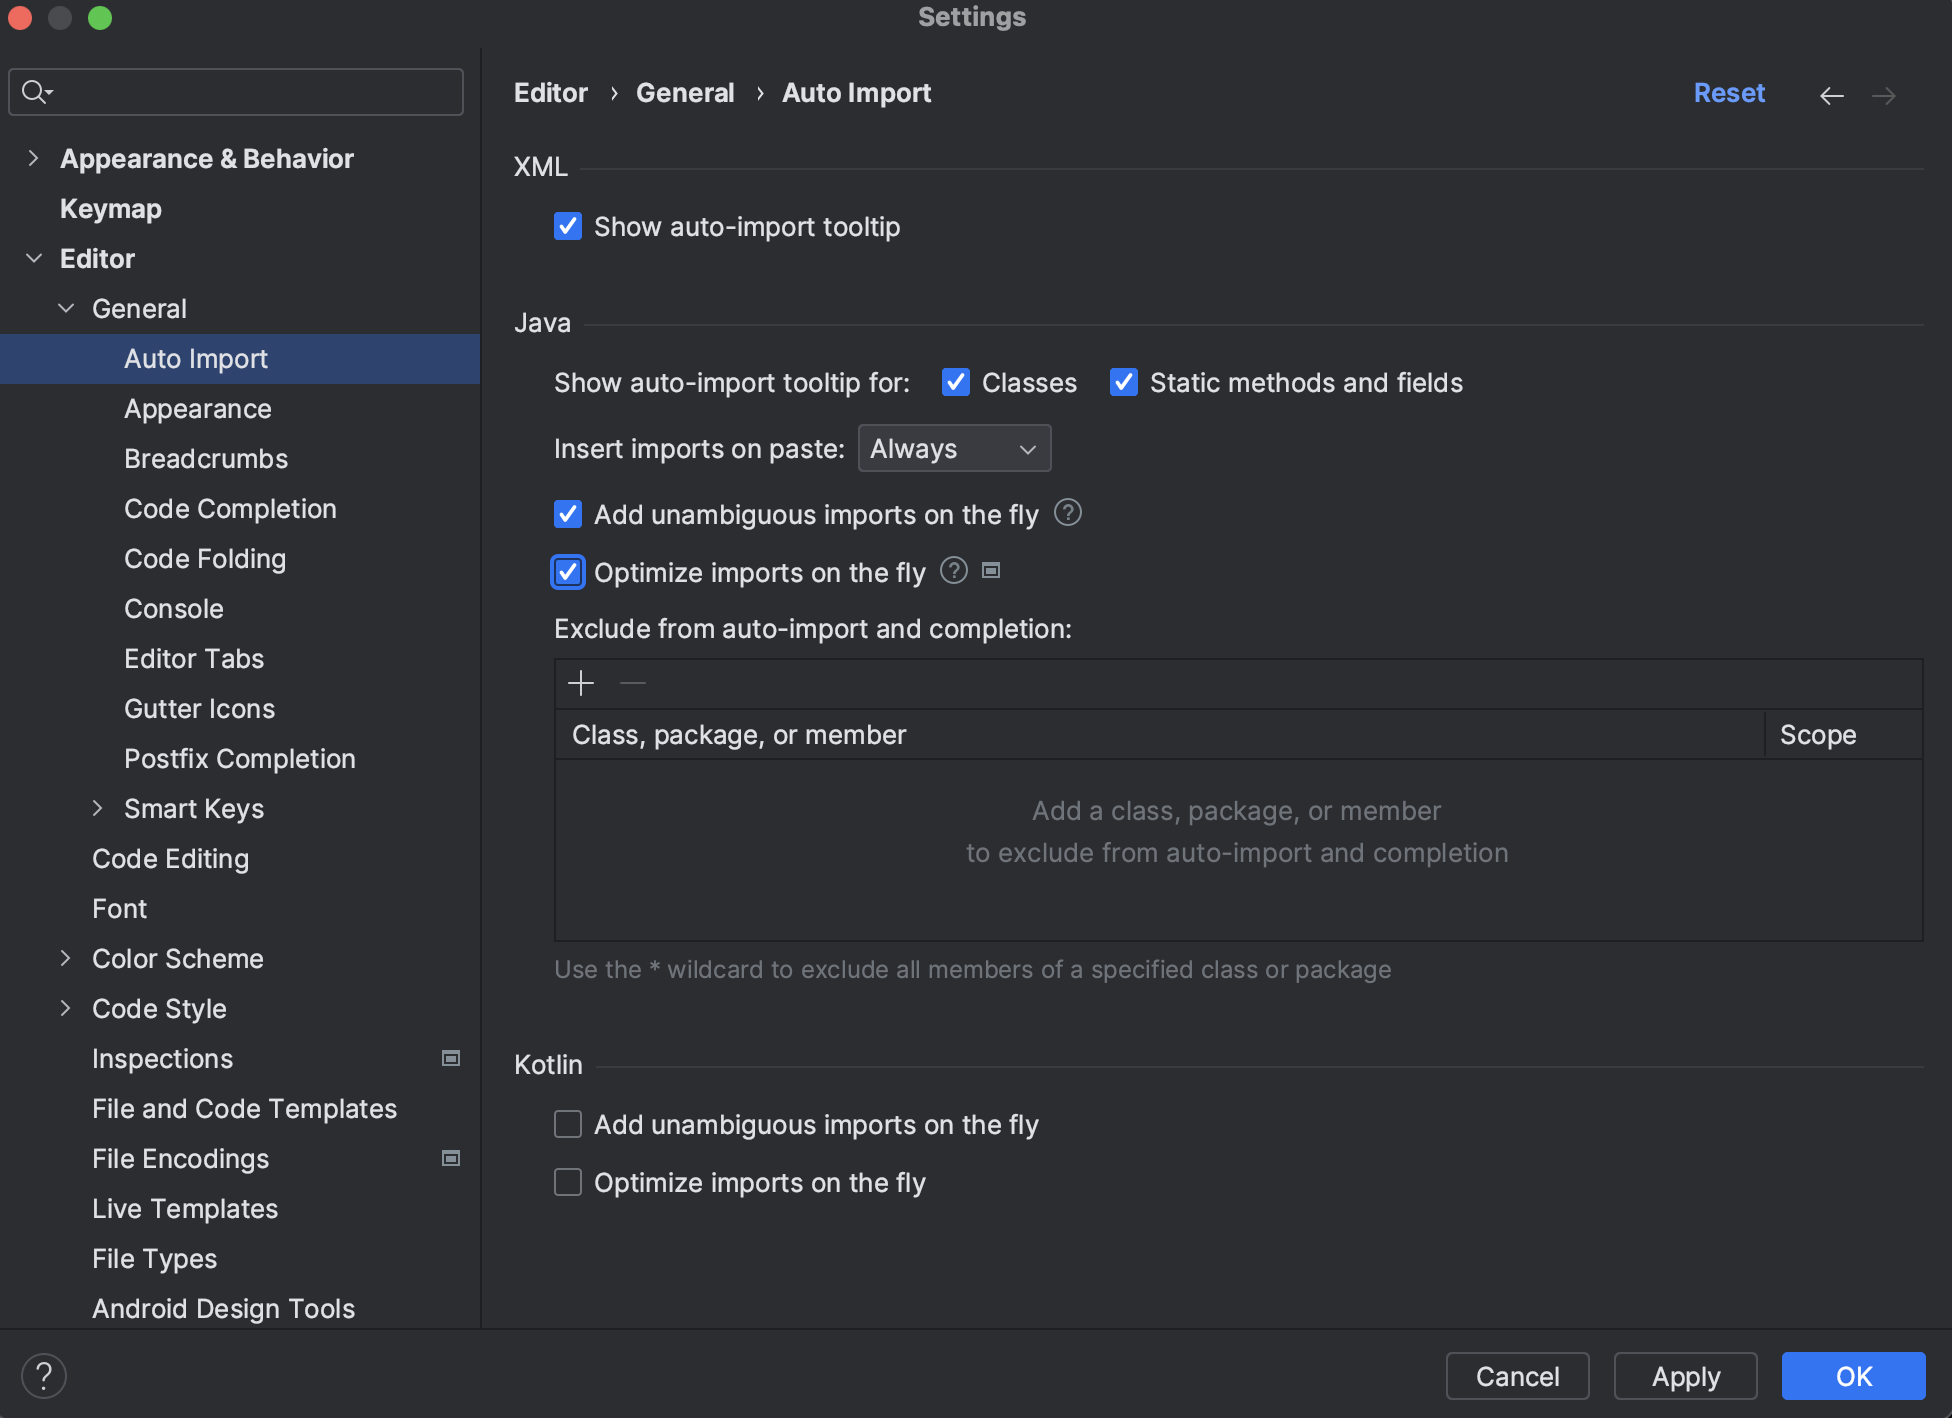
Task: Click the Reset link
Action: [1729, 93]
